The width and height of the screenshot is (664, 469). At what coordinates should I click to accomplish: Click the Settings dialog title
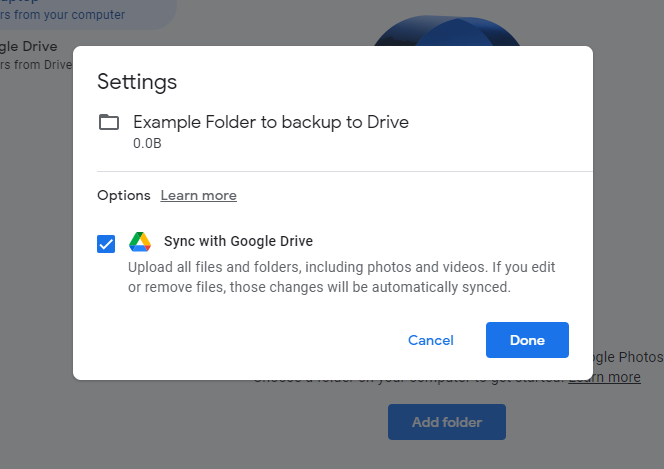click(137, 82)
